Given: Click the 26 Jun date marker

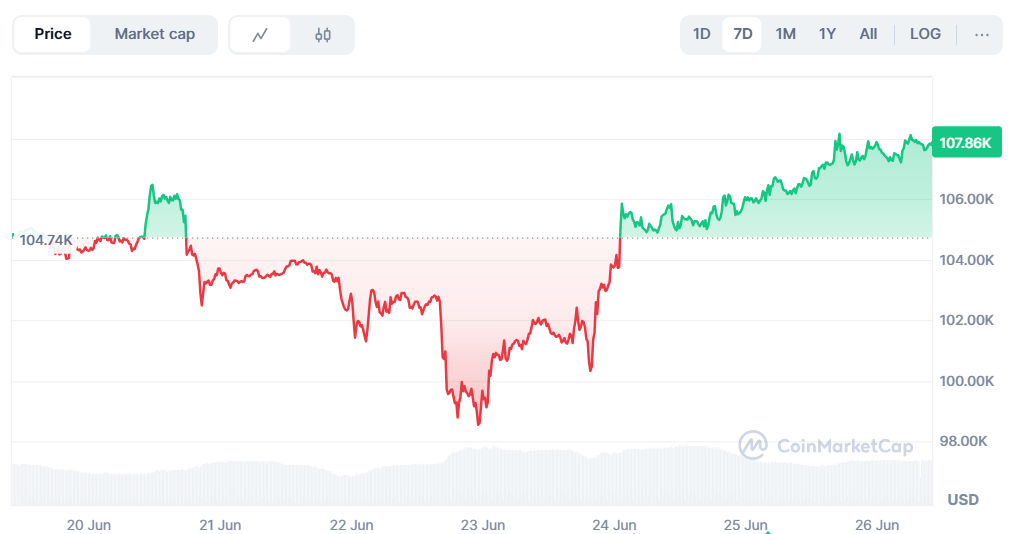Looking at the screenshot, I should pos(879,524).
